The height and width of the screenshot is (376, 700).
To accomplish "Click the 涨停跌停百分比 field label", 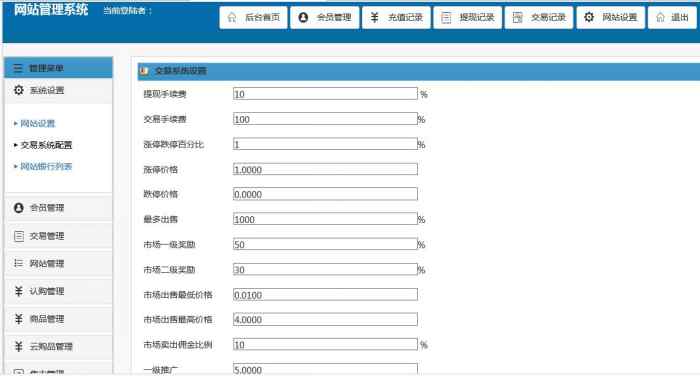I will click(173, 144).
